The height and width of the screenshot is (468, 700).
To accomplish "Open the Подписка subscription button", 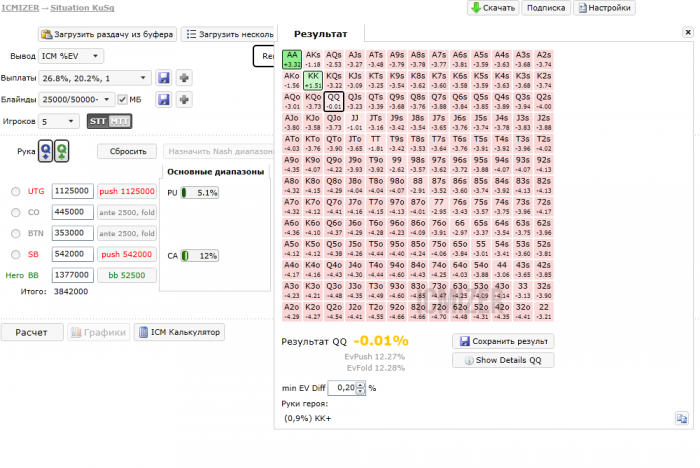I will [546, 8].
